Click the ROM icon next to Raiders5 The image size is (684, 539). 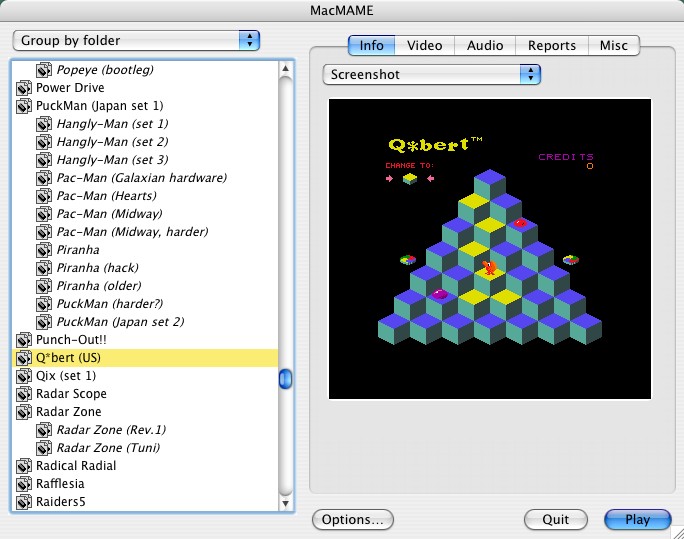coord(24,501)
